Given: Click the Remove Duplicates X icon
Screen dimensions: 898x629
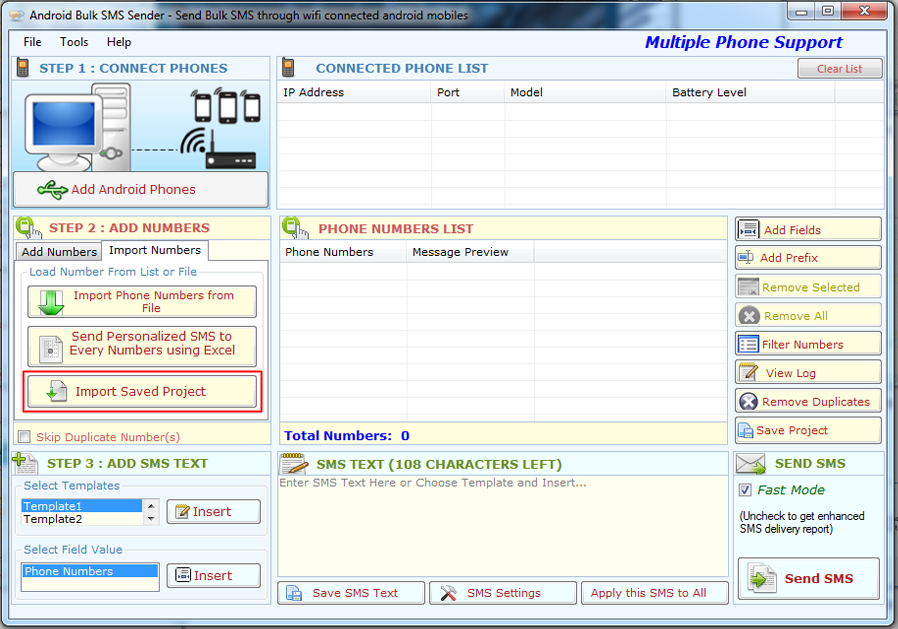Looking at the screenshot, I should coord(748,402).
